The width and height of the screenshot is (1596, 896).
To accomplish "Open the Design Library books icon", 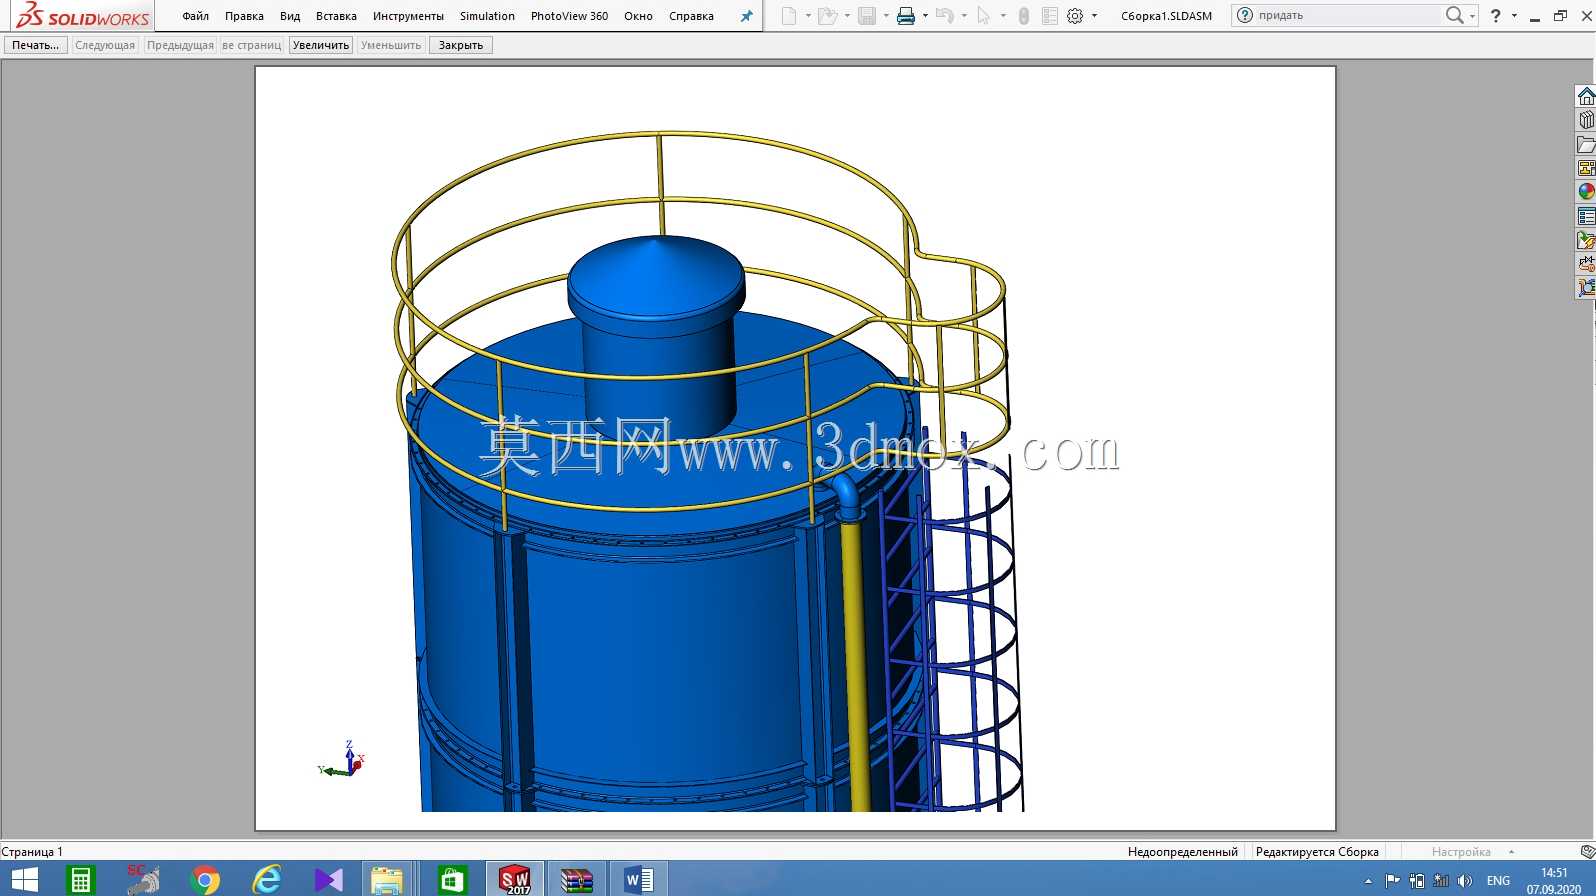I will [x=1586, y=120].
